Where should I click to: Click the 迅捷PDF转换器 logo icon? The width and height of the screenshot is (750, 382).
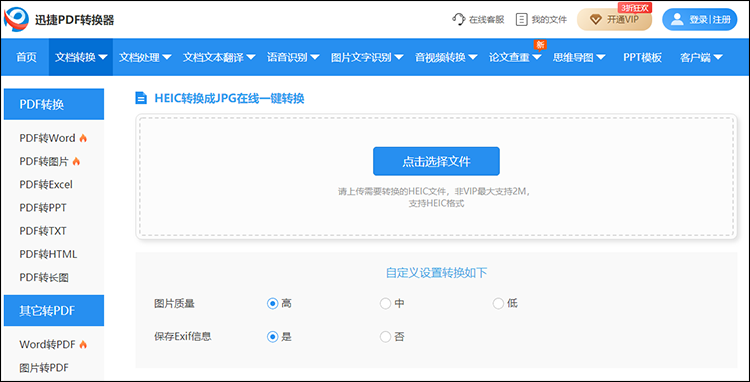[16, 19]
